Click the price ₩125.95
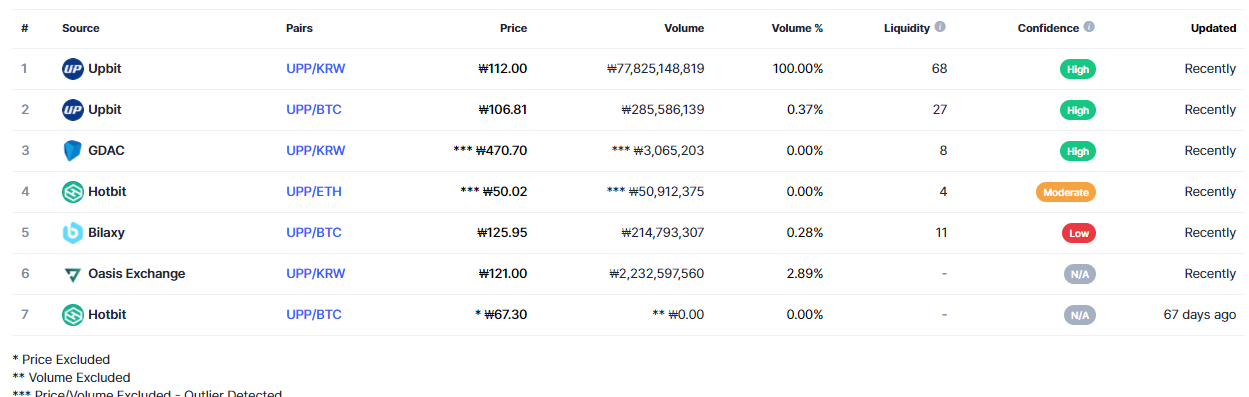Image resolution: width=1249 pixels, height=397 pixels. coord(503,233)
